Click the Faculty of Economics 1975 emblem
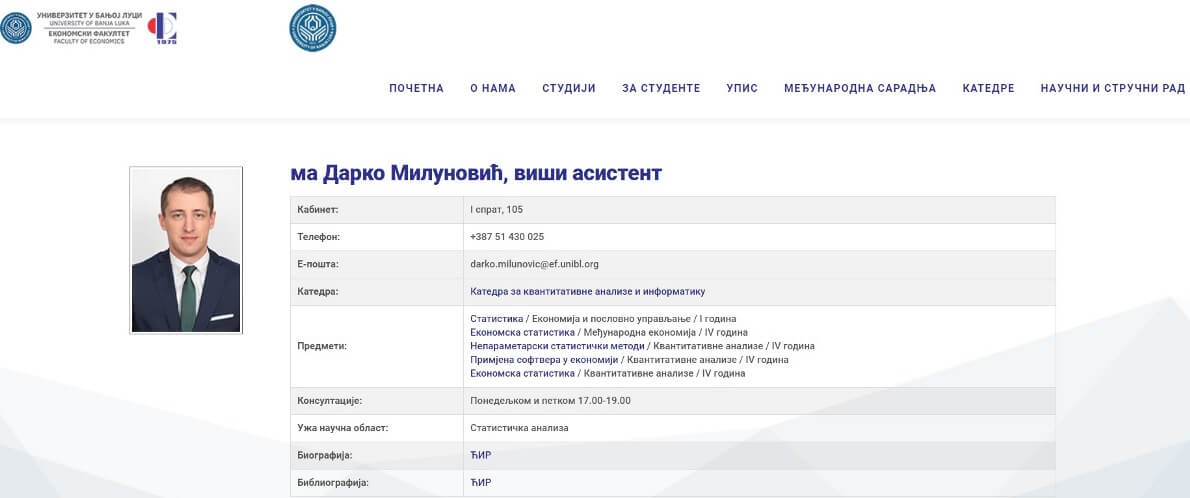Image resolution: width=1190 pixels, height=498 pixels. 162,28
